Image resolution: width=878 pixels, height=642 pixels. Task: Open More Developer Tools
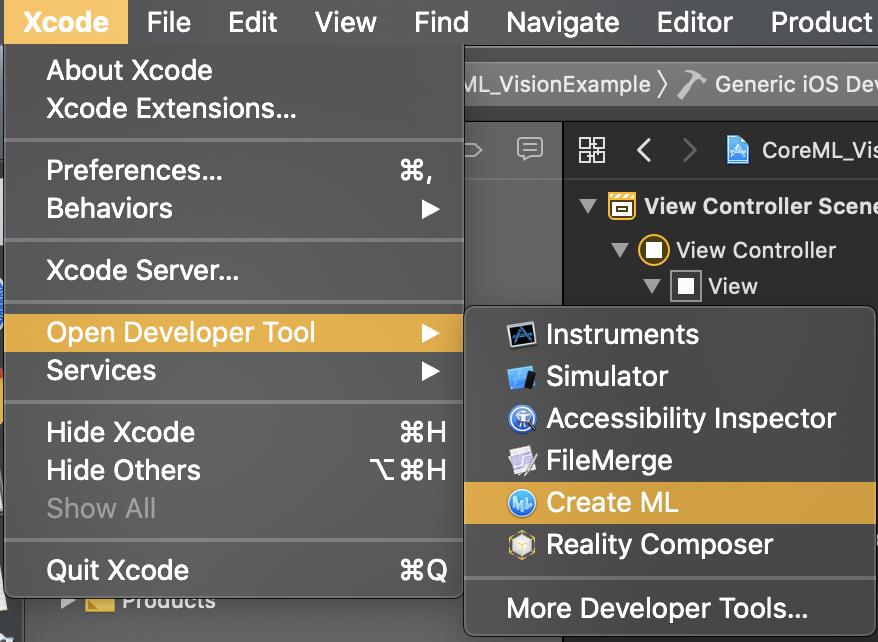657,608
